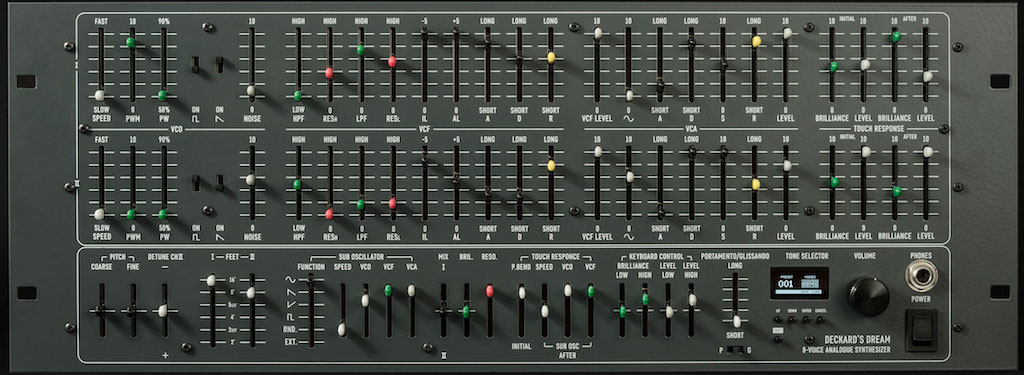Toggle channel I VCO sawtooth ON switch
The image size is (1024, 375).
coord(219,65)
